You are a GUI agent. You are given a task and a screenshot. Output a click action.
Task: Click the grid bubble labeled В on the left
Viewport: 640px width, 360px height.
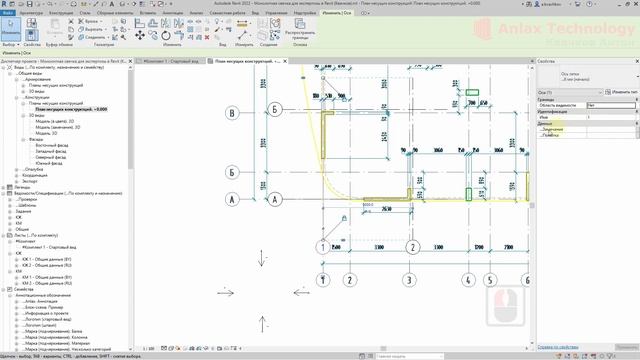pos(232,113)
